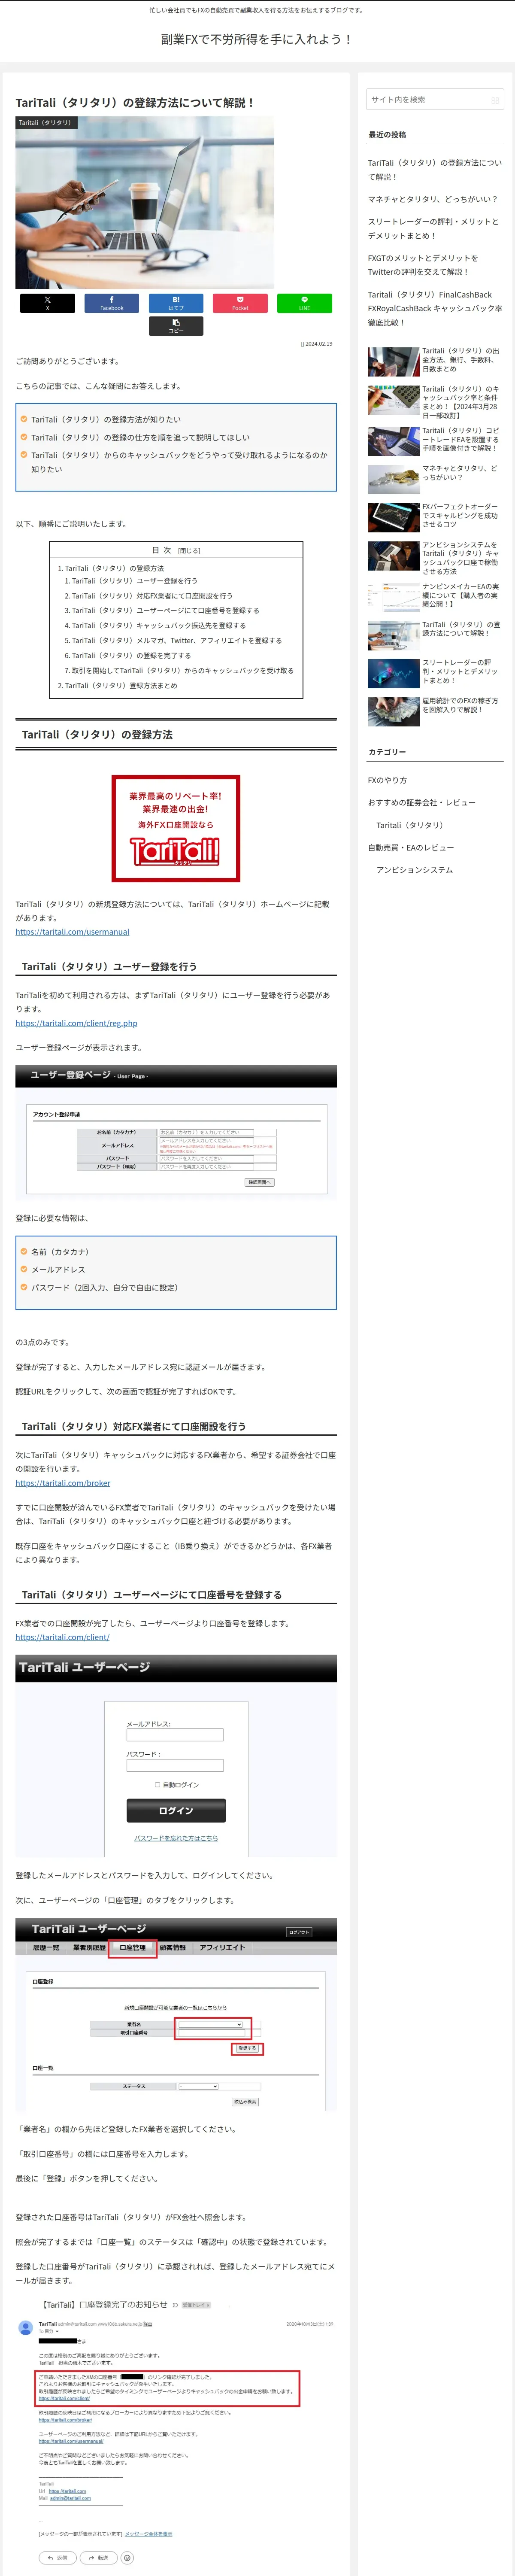Share the article on X

tap(47, 303)
